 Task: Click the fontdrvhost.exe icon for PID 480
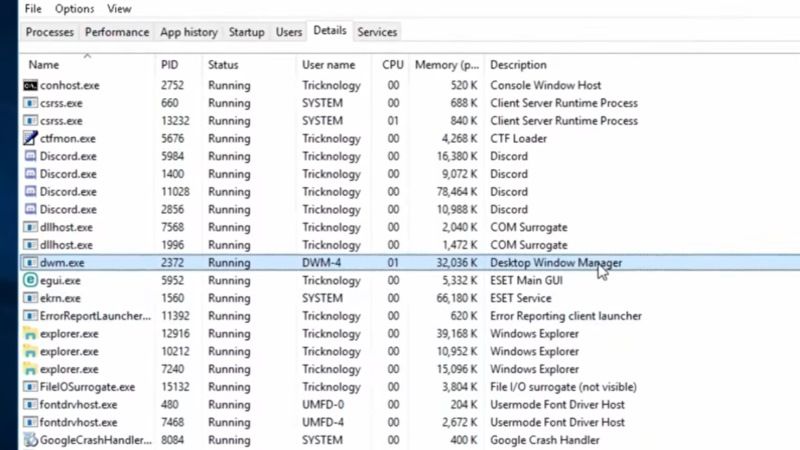click(x=30, y=405)
